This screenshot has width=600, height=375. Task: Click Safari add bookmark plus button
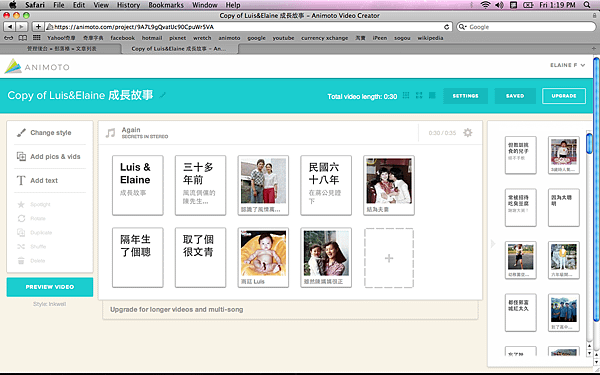pos(38,27)
